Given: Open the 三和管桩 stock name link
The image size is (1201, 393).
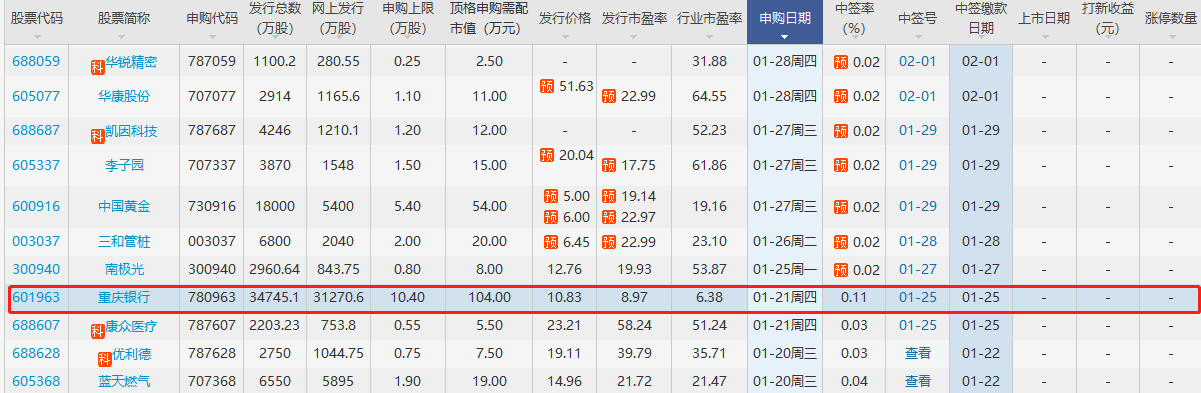Looking at the screenshot, I should pos(124,242).
